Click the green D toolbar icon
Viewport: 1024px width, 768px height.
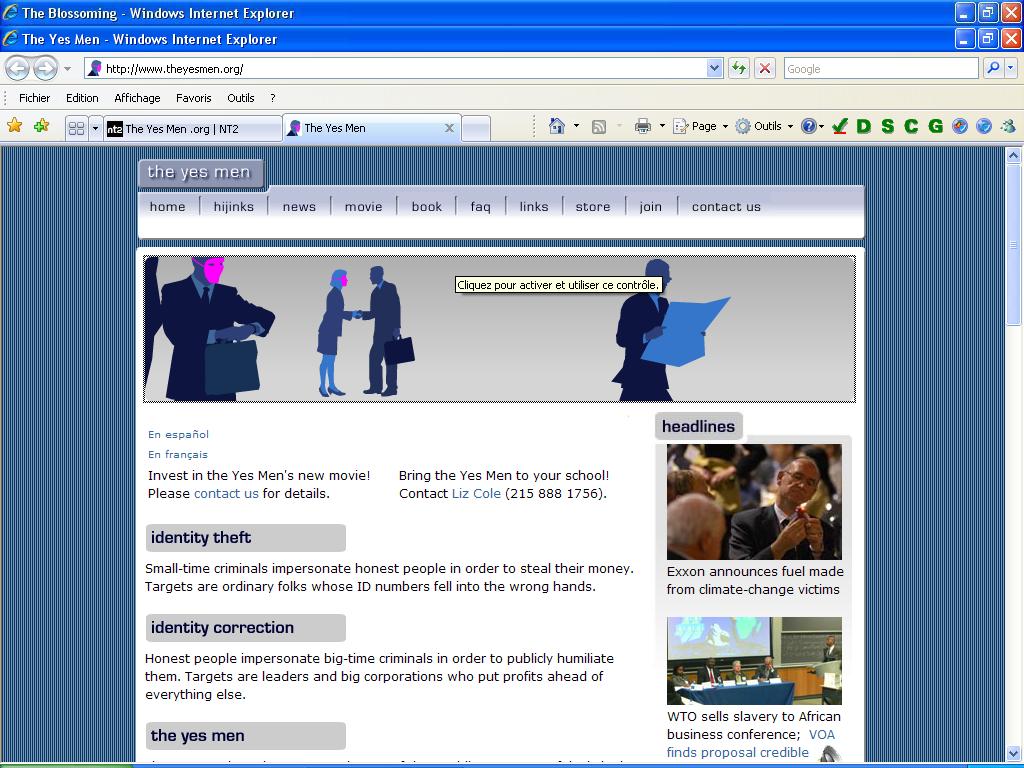pos(864,126)
